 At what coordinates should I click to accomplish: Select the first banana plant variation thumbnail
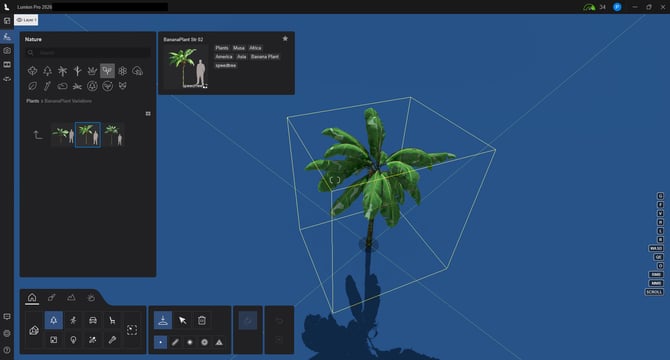(x=62, y=135)
